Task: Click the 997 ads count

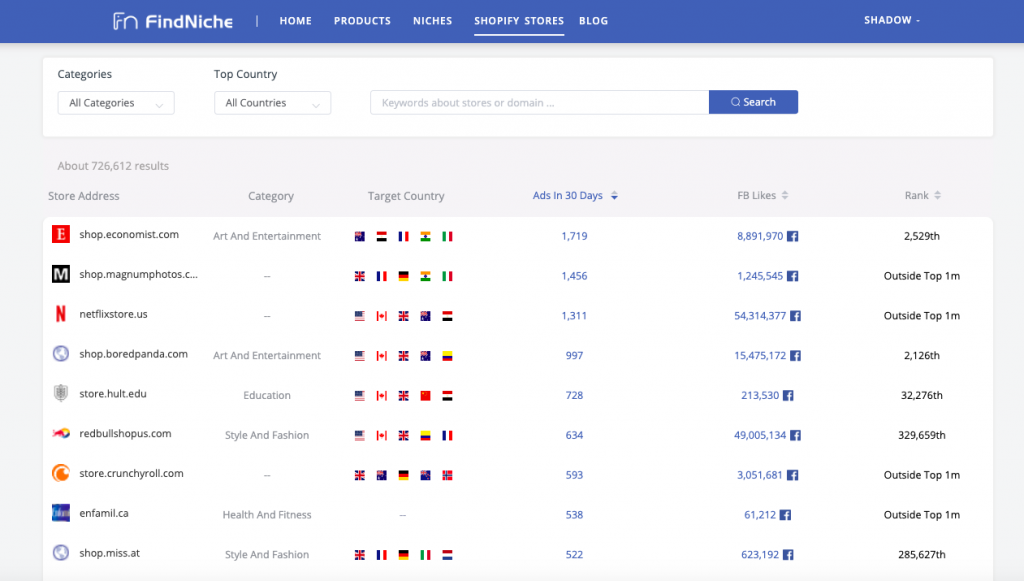Action: [574, 356]
